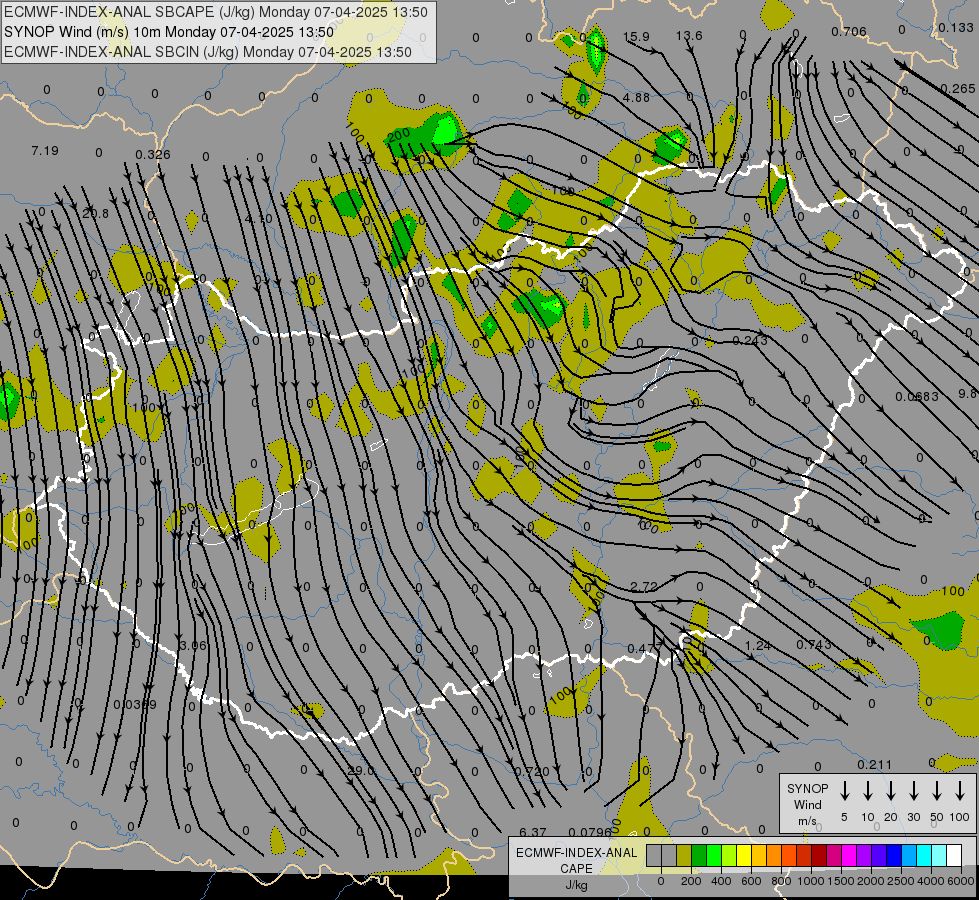Click the 20 m/s wind arrow in legend
The height and width of the screenshot is (900, 979).
point(890,791)
